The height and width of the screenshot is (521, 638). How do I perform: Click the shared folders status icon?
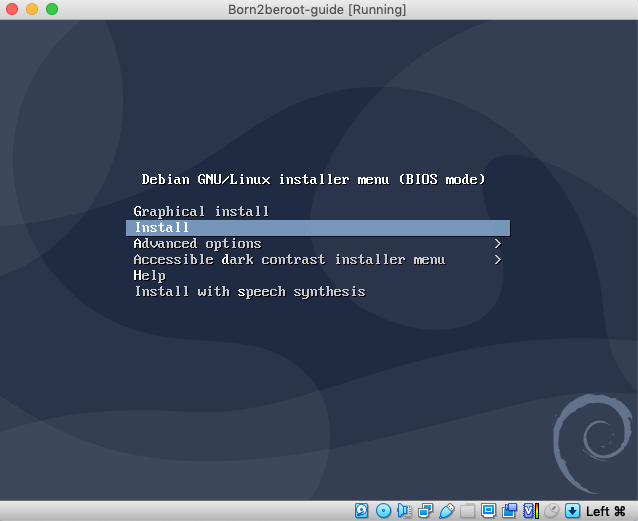pos(468,510)
